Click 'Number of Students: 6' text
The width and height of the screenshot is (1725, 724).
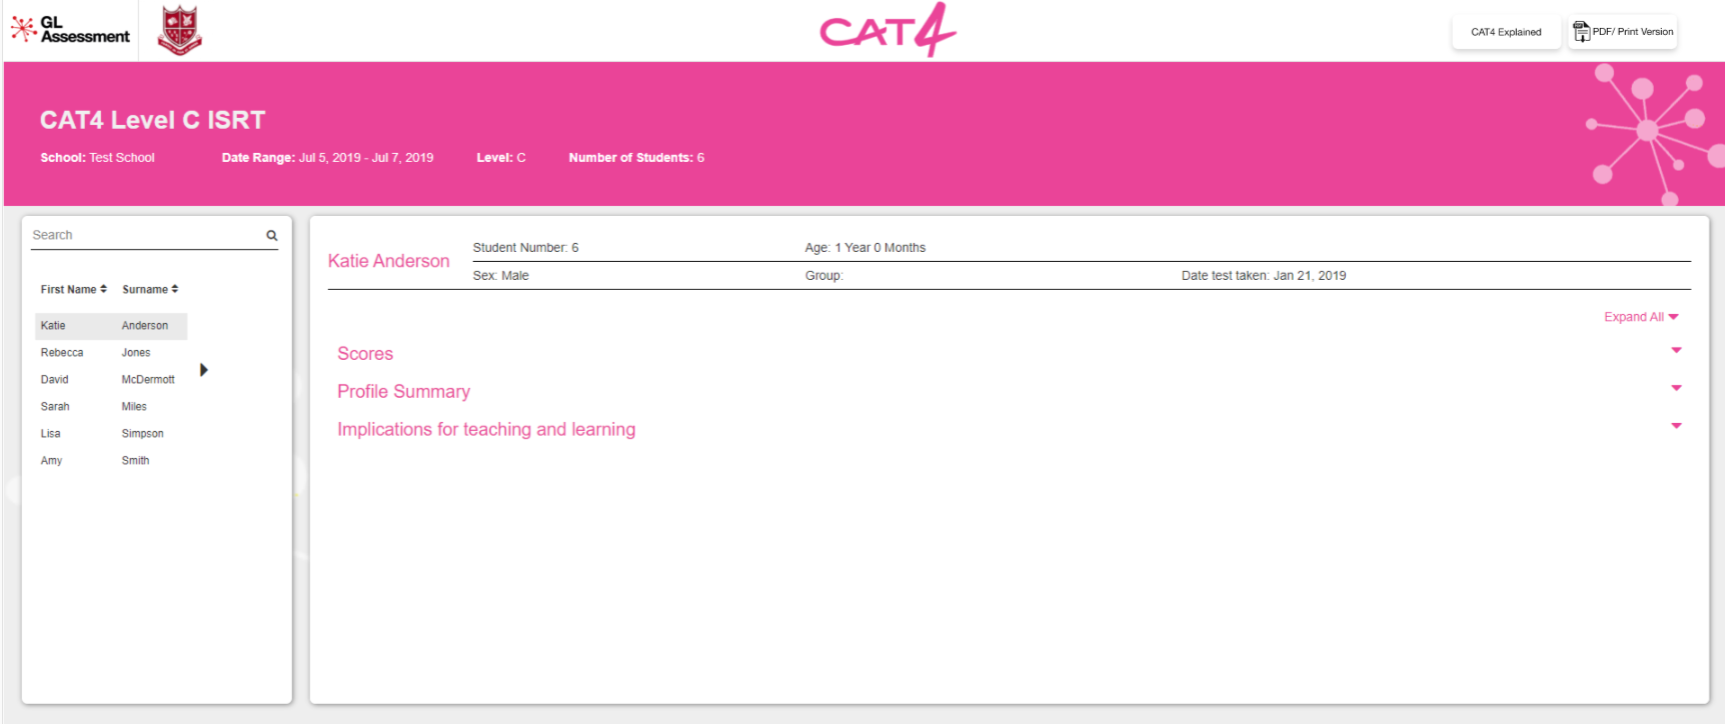(x=637, y=158)
